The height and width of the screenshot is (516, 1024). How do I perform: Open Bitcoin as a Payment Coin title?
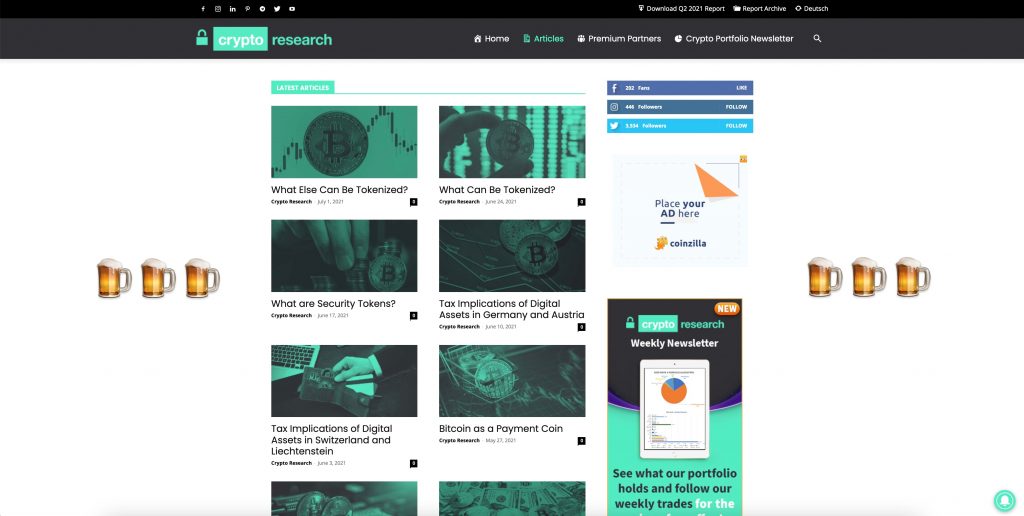501,428
